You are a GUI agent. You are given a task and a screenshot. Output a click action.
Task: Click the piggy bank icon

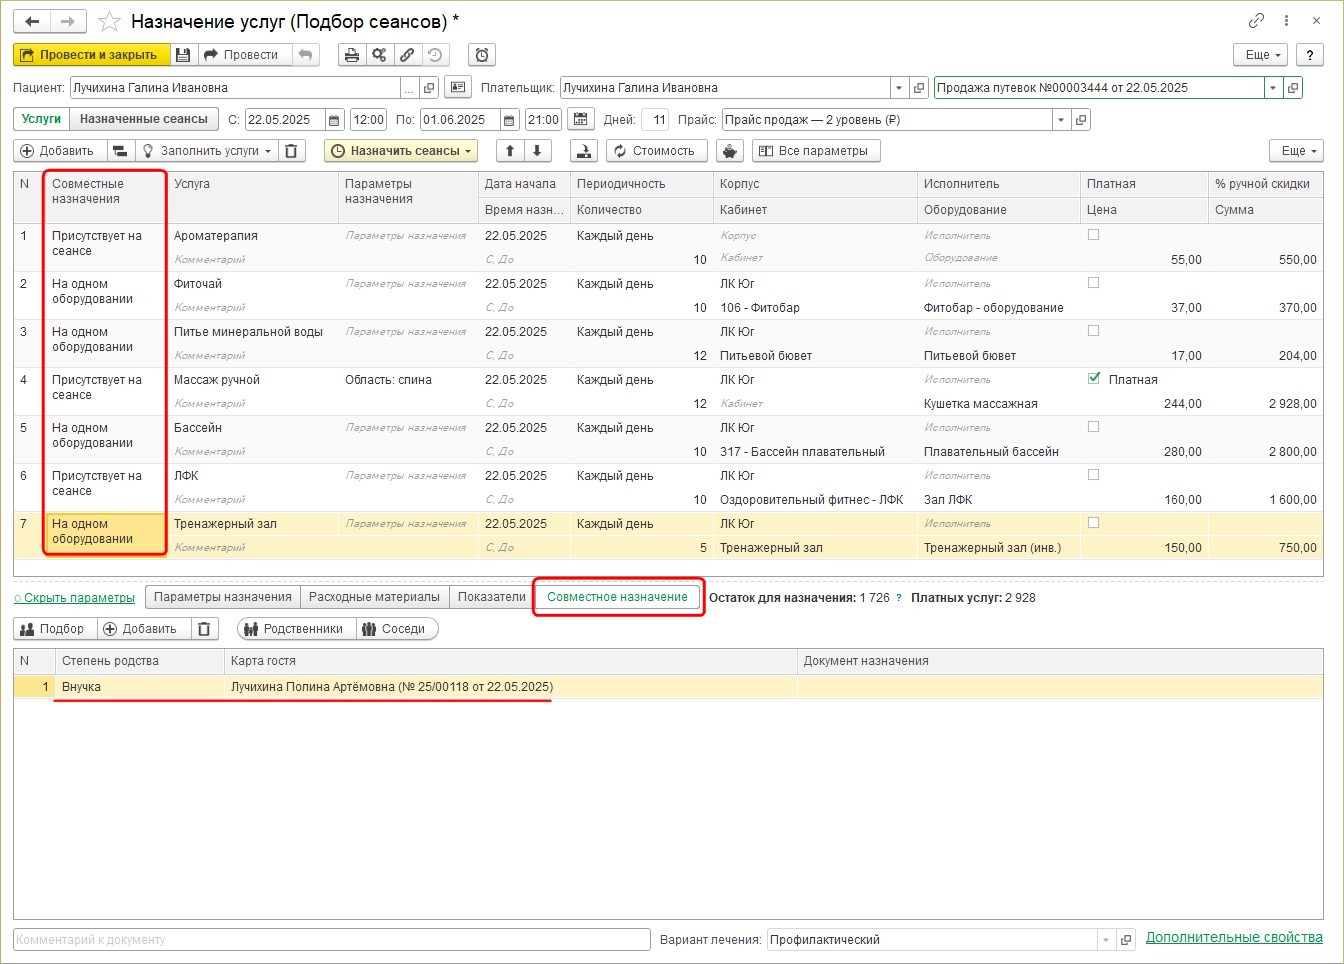click(x=730, y=151)
